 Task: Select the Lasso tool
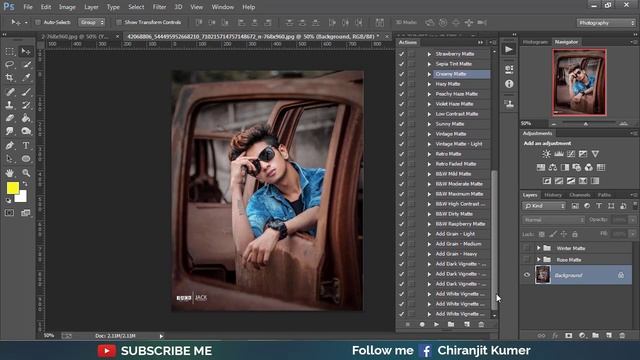[x=10, y=64]
